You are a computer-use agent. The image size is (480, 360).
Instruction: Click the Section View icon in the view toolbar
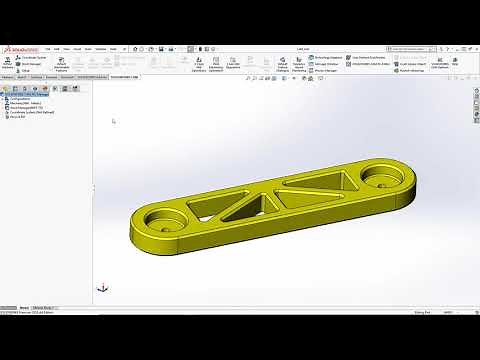click(268, 78)
